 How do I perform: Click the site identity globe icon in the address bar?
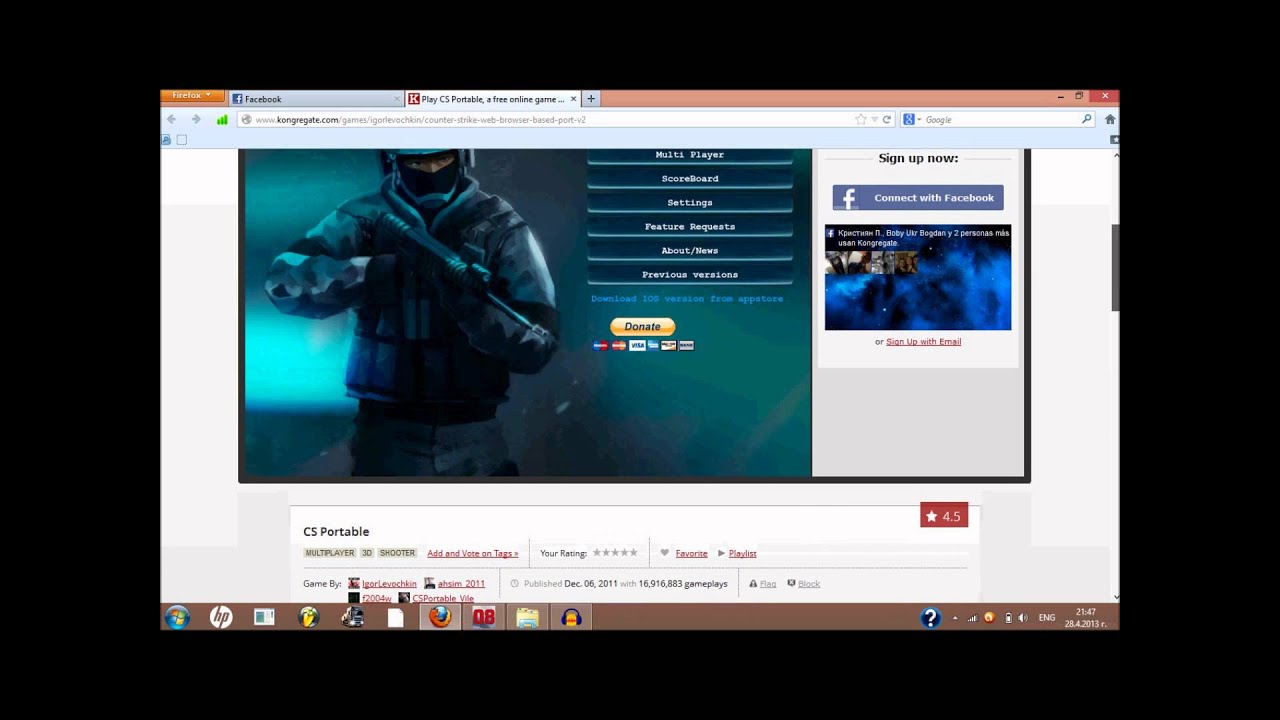245,119
